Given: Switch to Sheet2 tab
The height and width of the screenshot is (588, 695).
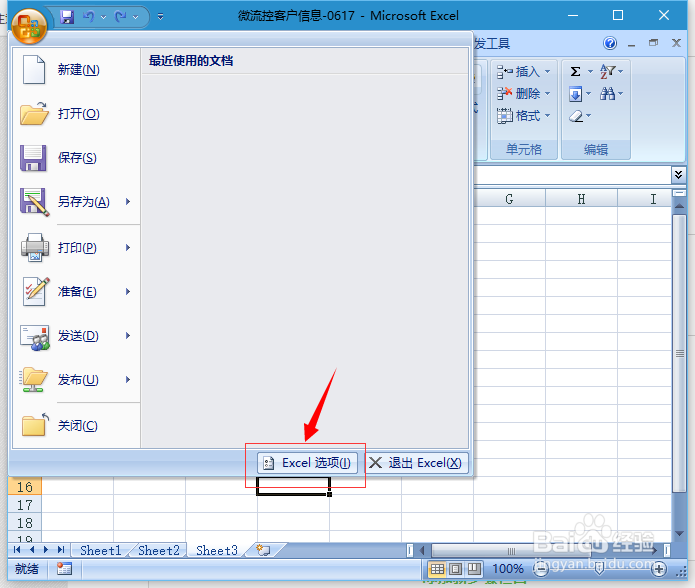Looking at the screenshot, I should click(x=159, y=551).
